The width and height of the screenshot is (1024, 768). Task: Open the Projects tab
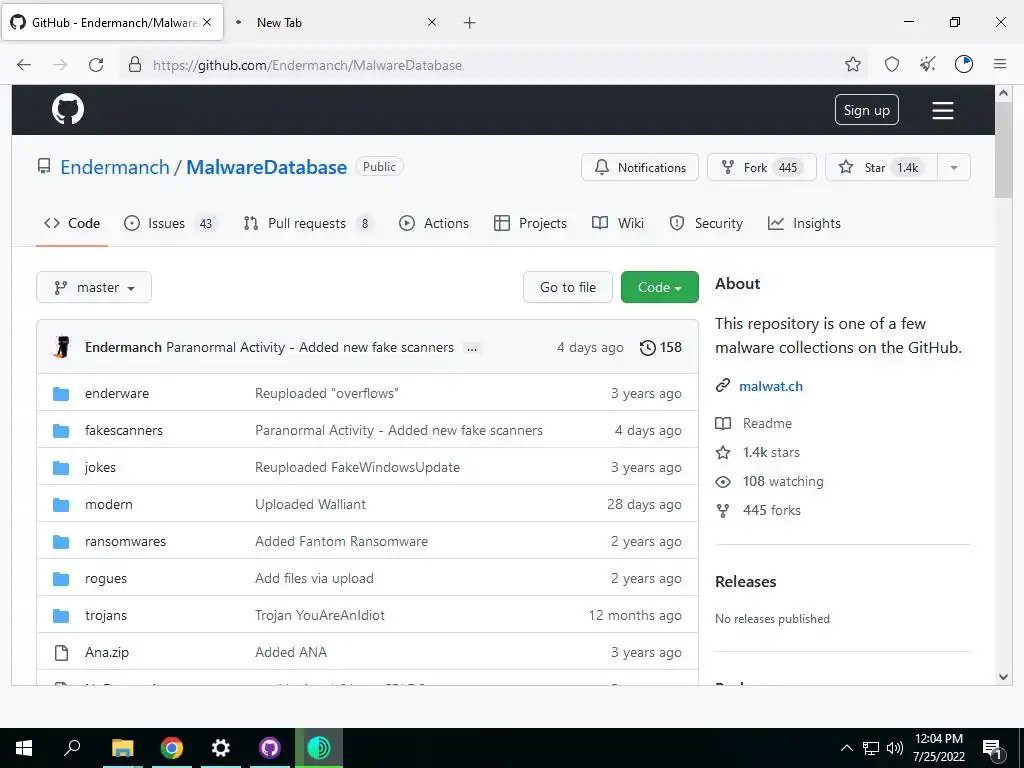coord(530,223)
